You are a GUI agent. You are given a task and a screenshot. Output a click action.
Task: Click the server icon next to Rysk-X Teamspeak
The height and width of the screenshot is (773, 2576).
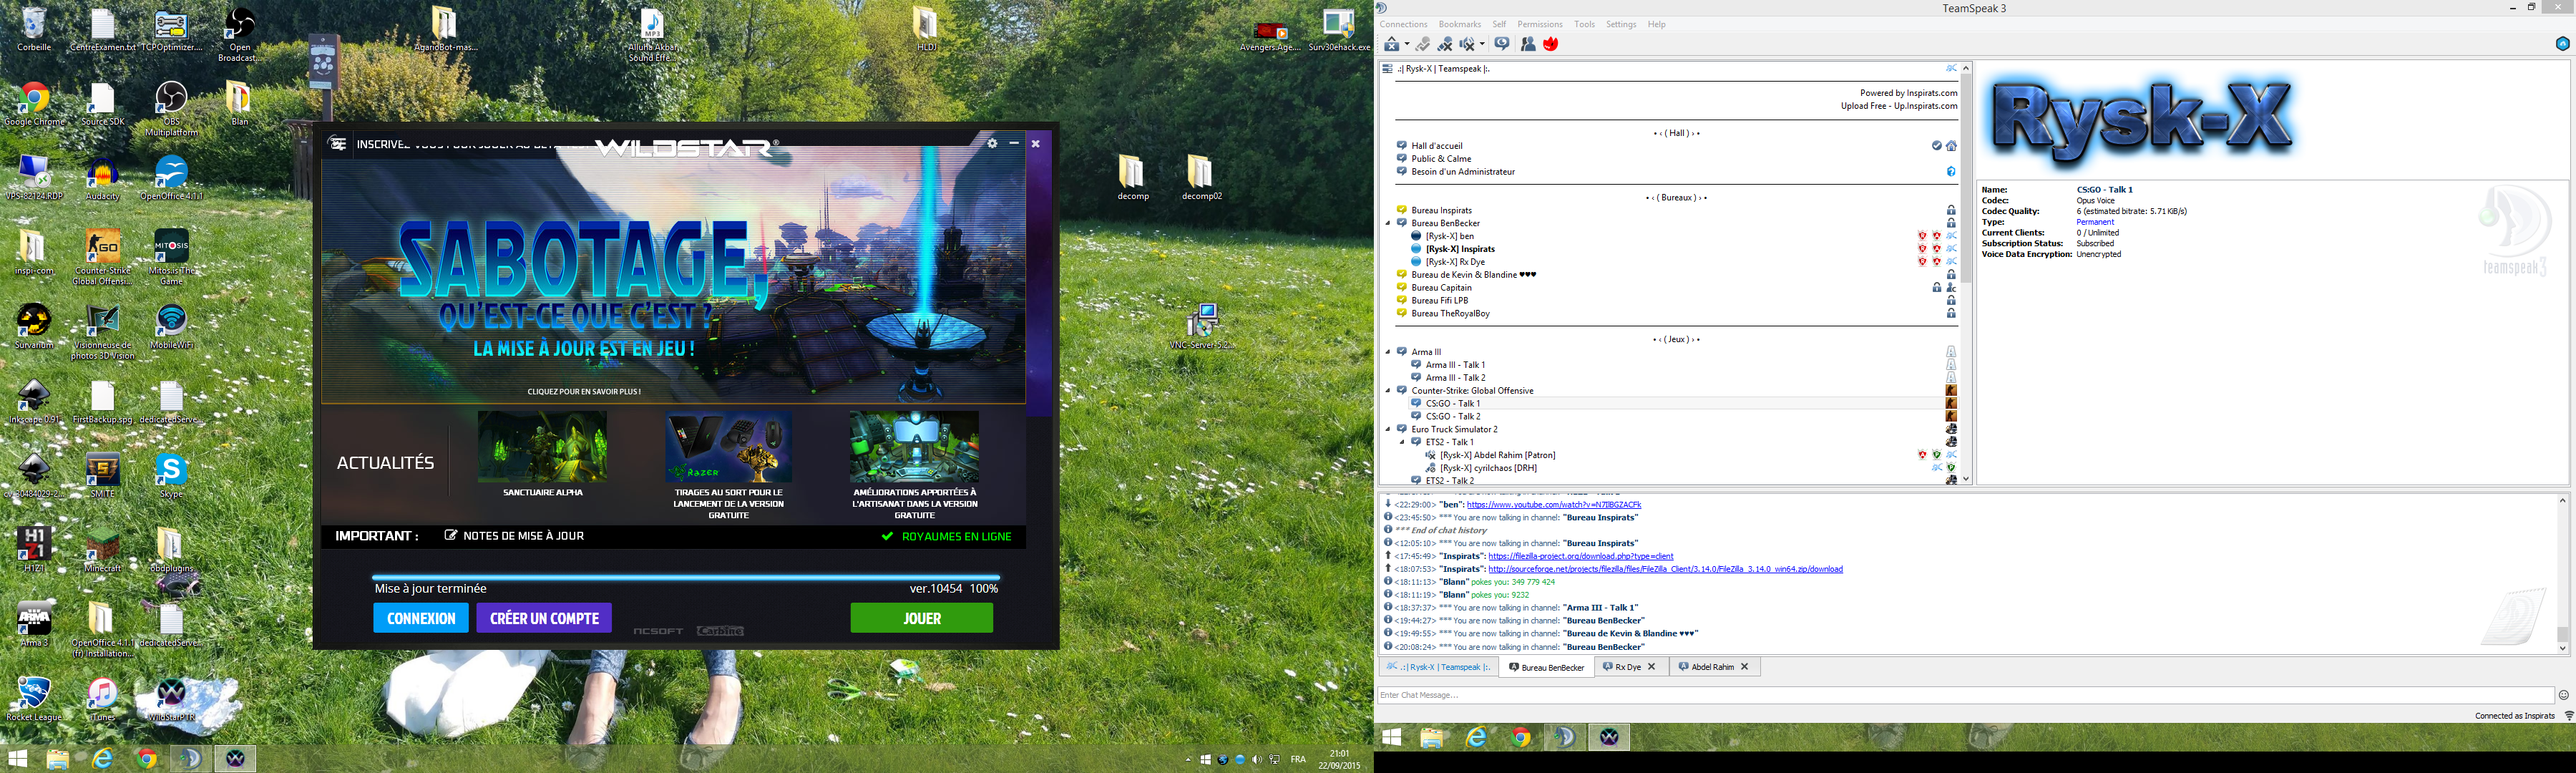click(x=1387, y=69)
